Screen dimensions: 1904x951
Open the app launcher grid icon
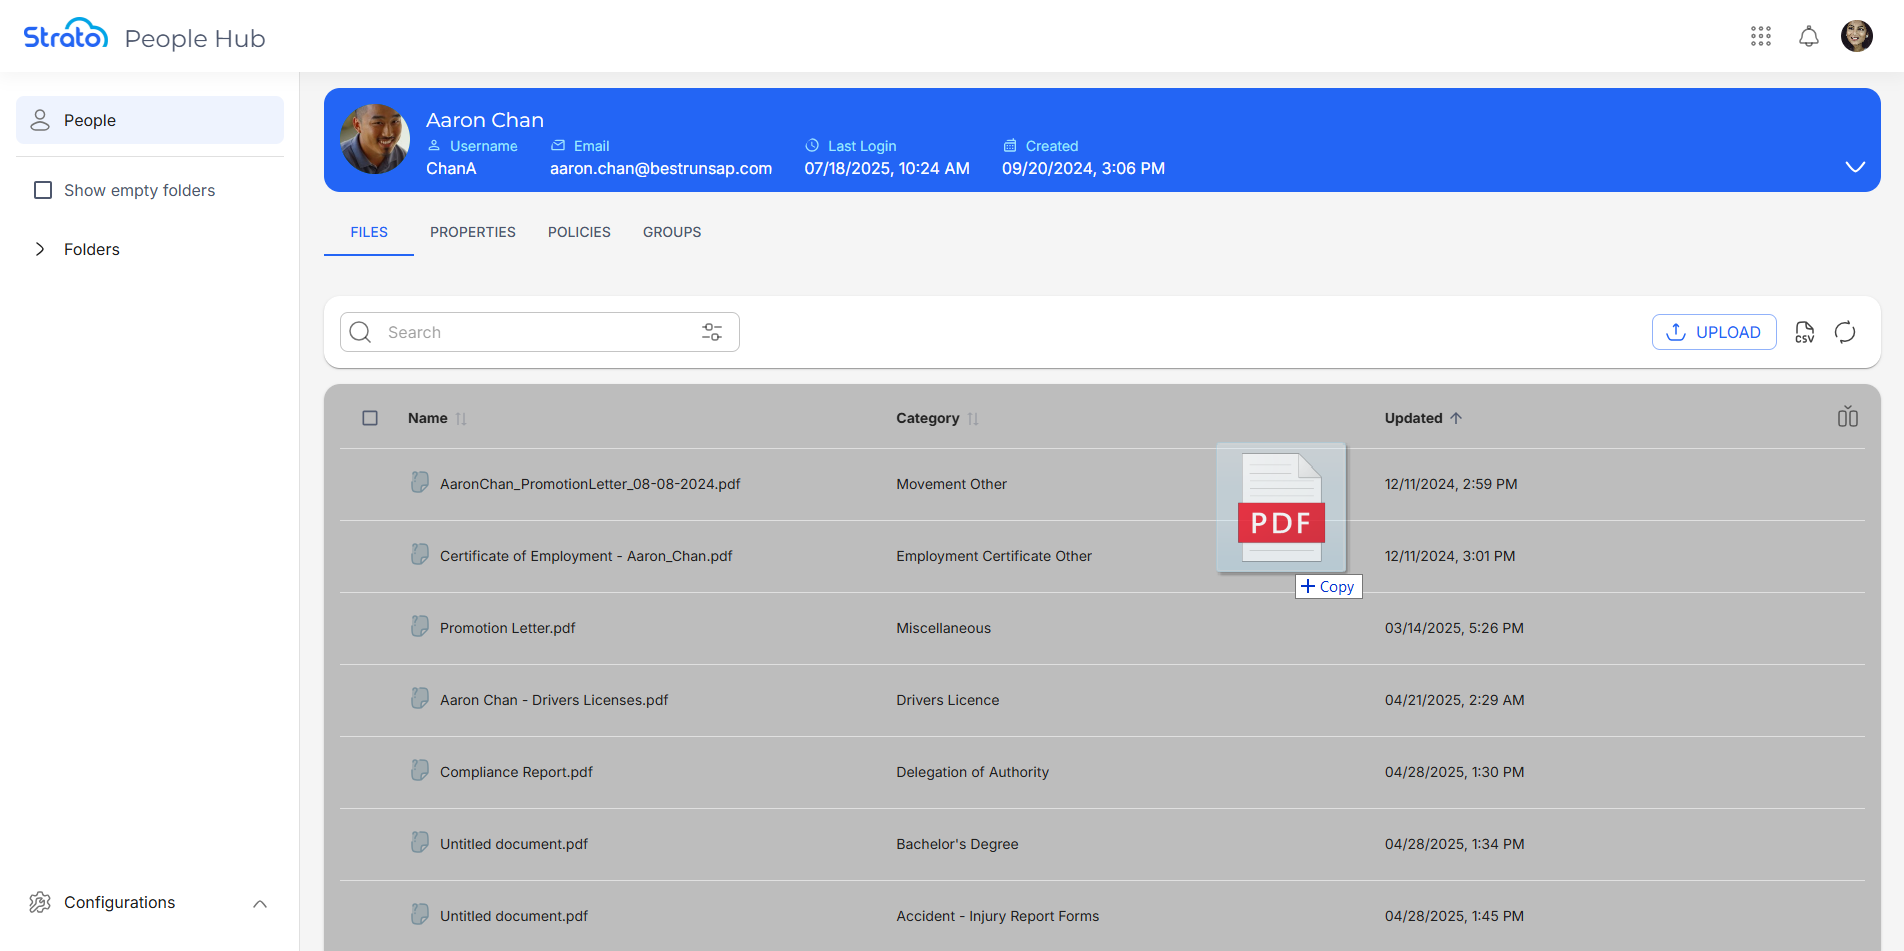(x=1761, y=37)
